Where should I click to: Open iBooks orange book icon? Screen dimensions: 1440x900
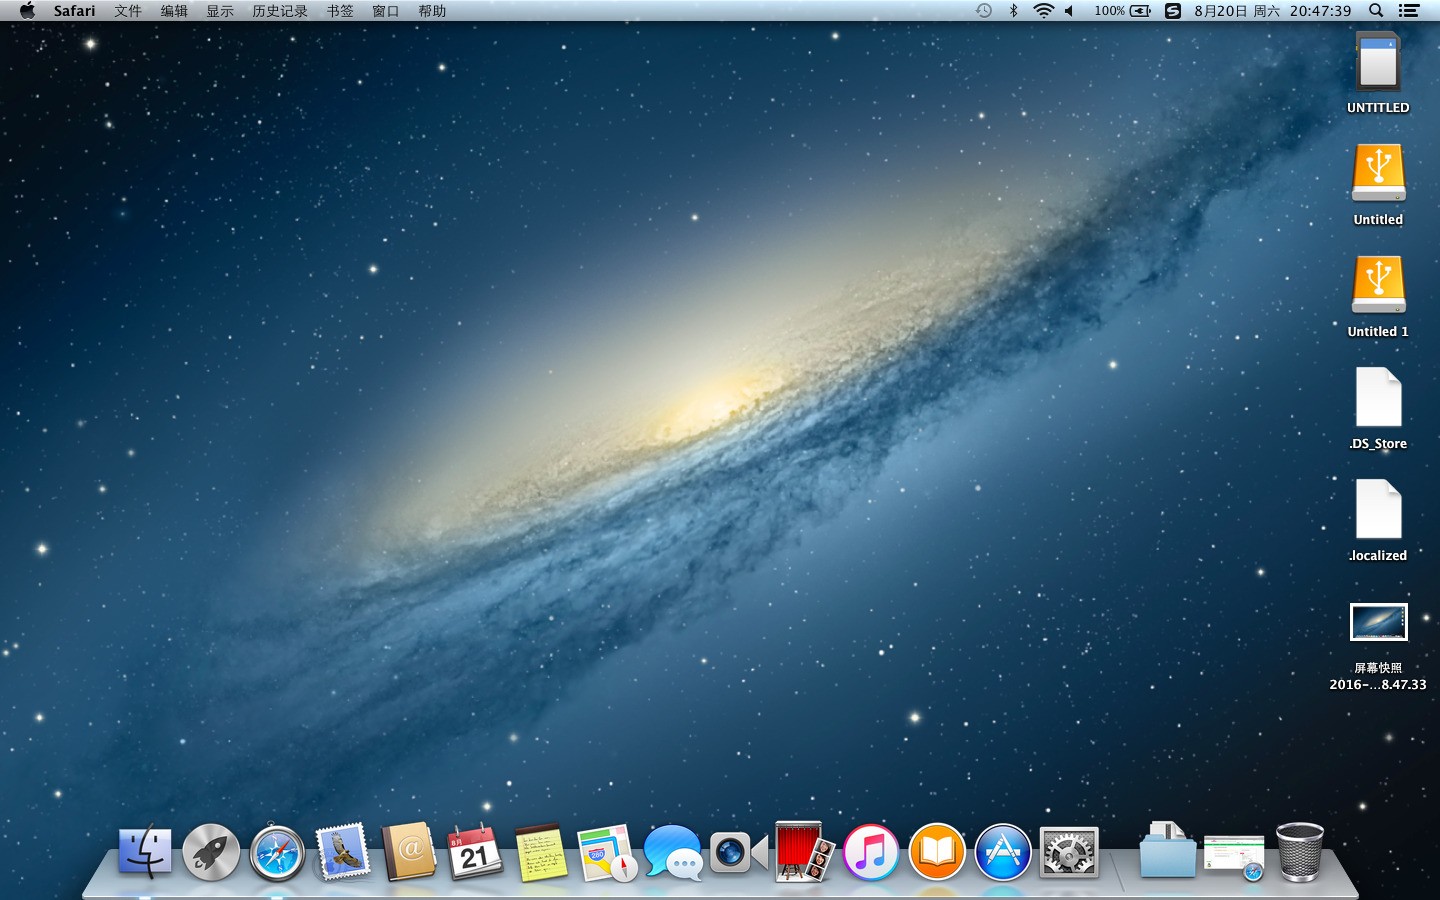pos(937,853)
